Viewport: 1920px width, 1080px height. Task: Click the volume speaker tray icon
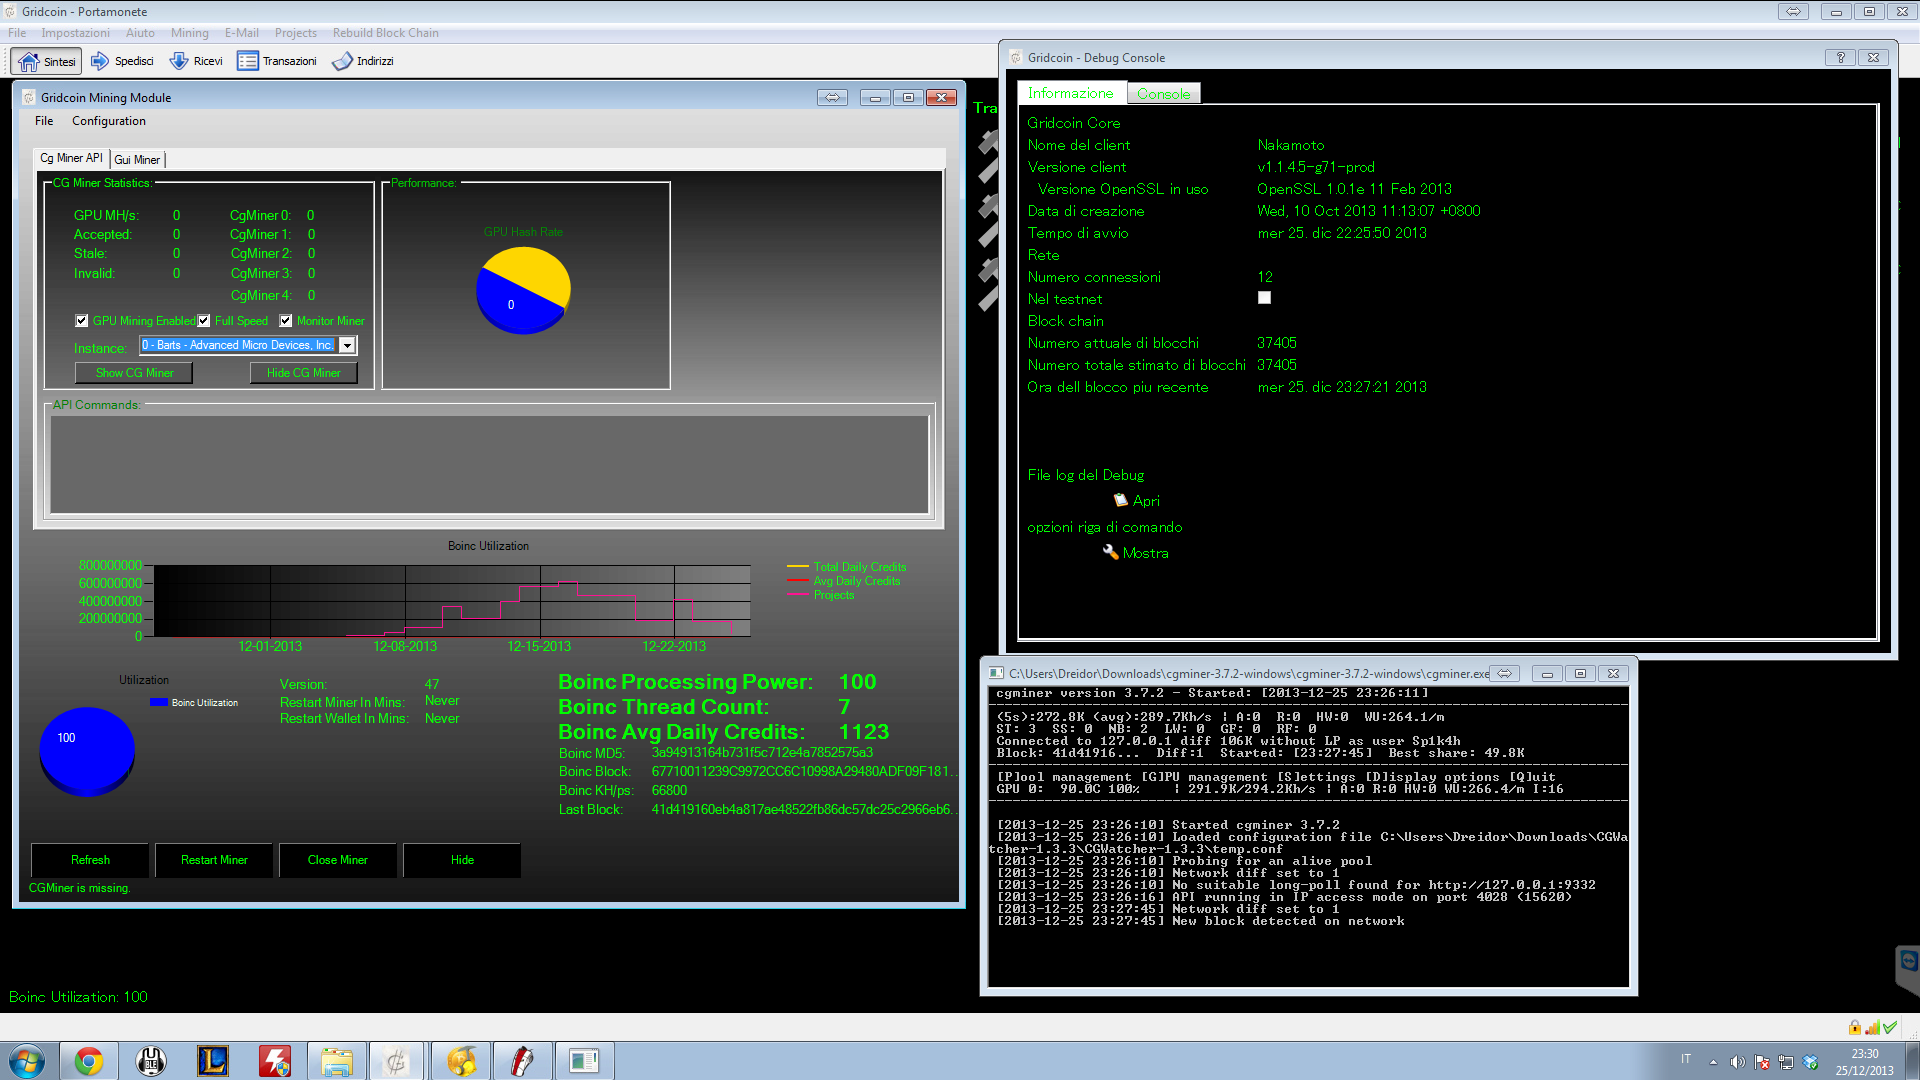click(1738, 1062)
